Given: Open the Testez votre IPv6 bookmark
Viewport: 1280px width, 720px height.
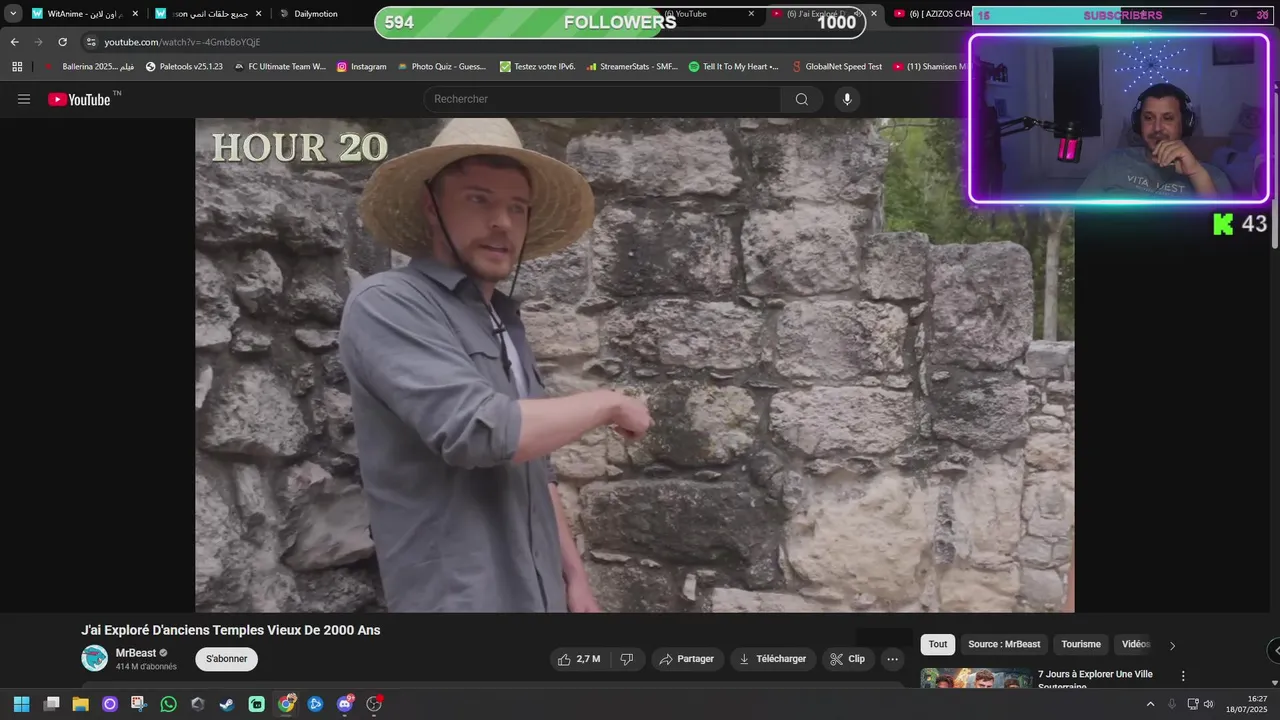Looking at the screenshot, I should 537,67.
